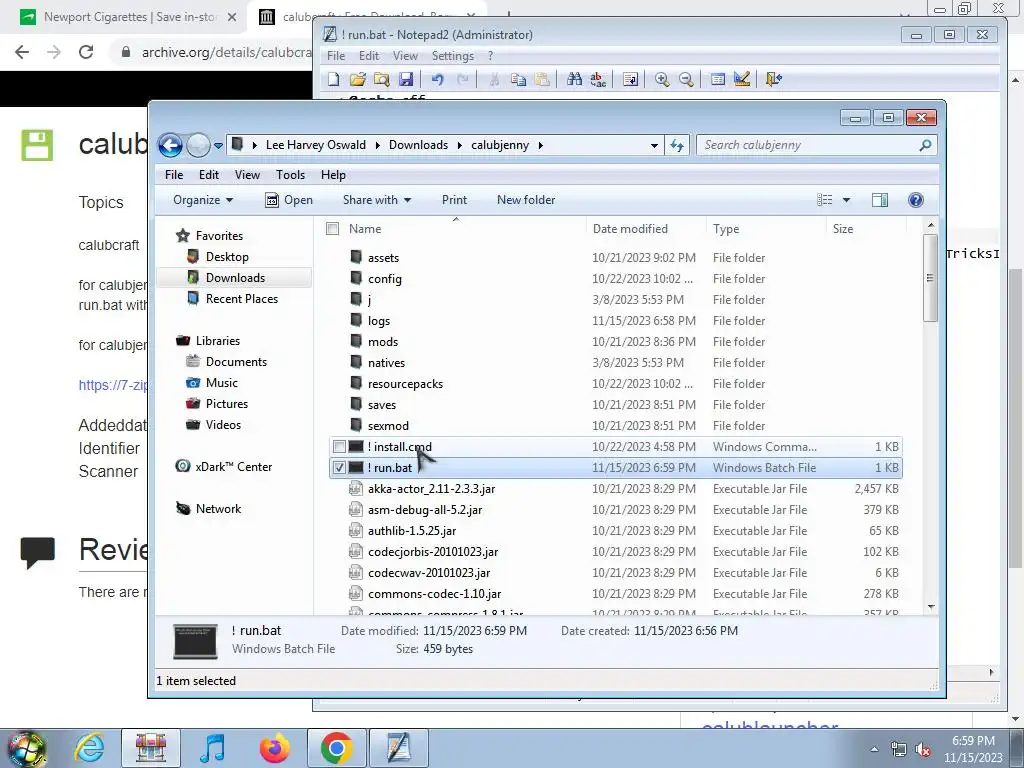Click Explorer Back arrow button

[x=170, y=145]
